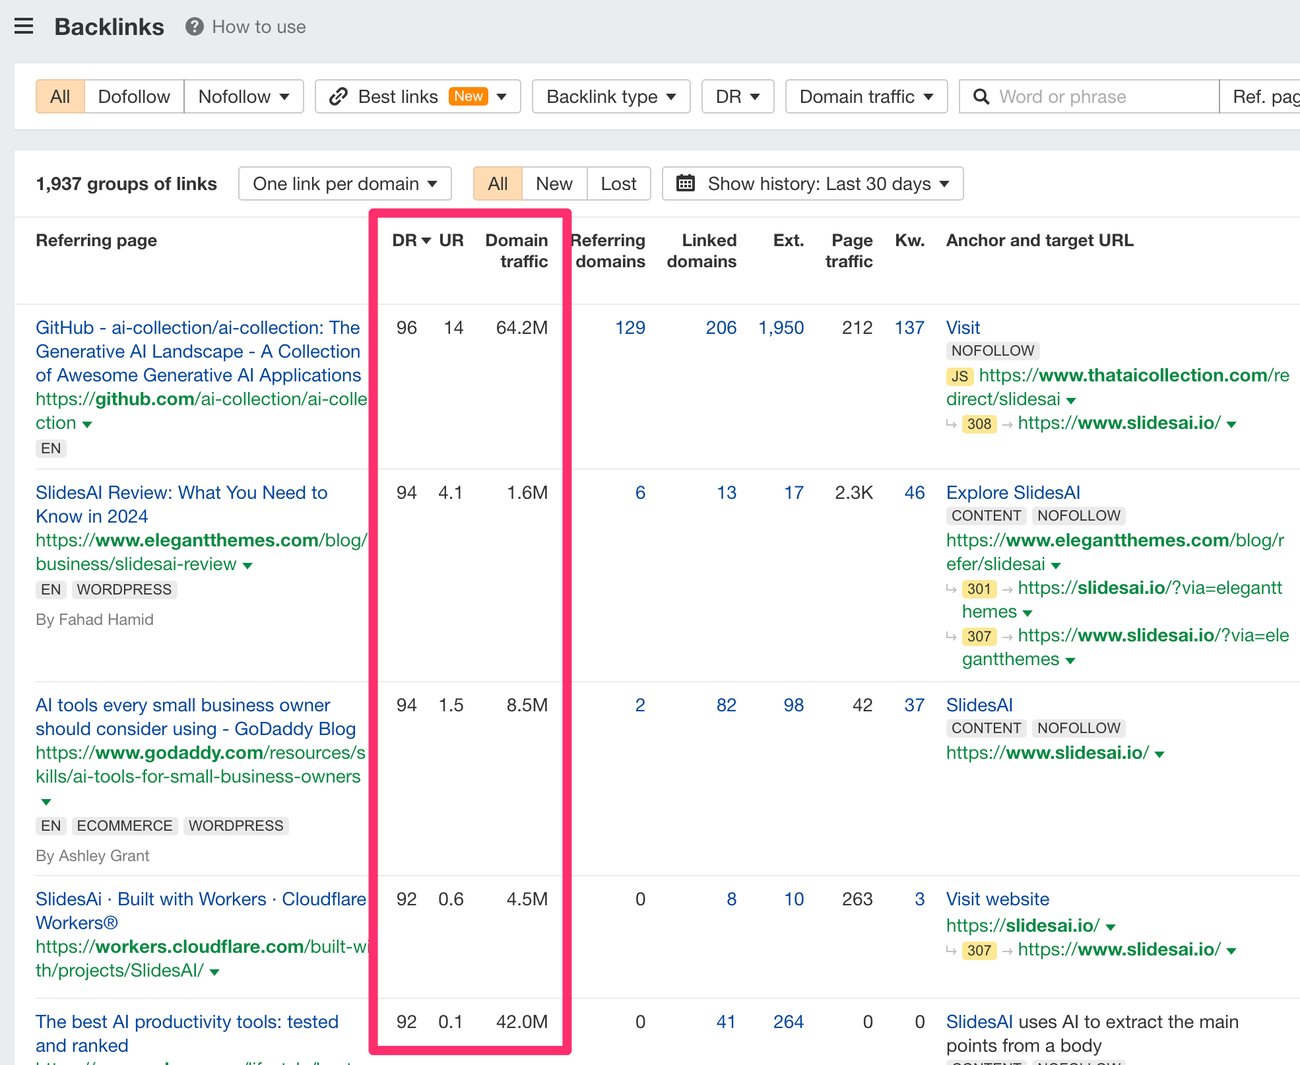Image resolution: width=1300 pixels, height=1065 pixels.
Task: Sort by the UR column header
Action: [x=451, y=240]
